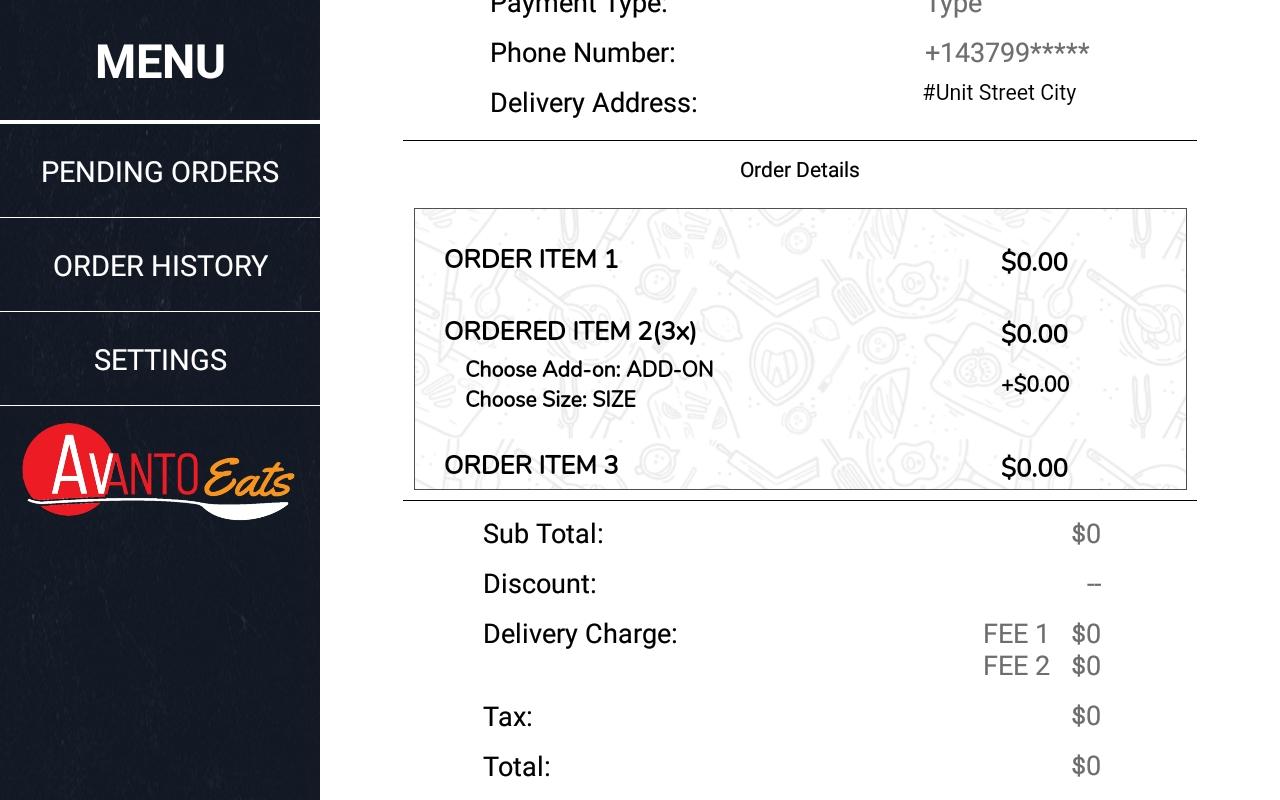1280x800 pixels.
Task: Click the +$0.00 add-on price
Action: (x=1035, y=384)
